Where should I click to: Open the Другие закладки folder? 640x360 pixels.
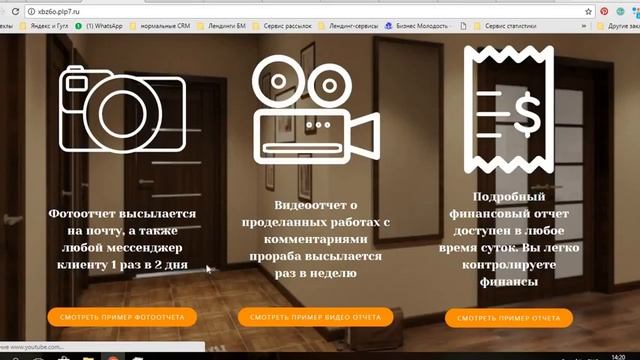point(618,26)
